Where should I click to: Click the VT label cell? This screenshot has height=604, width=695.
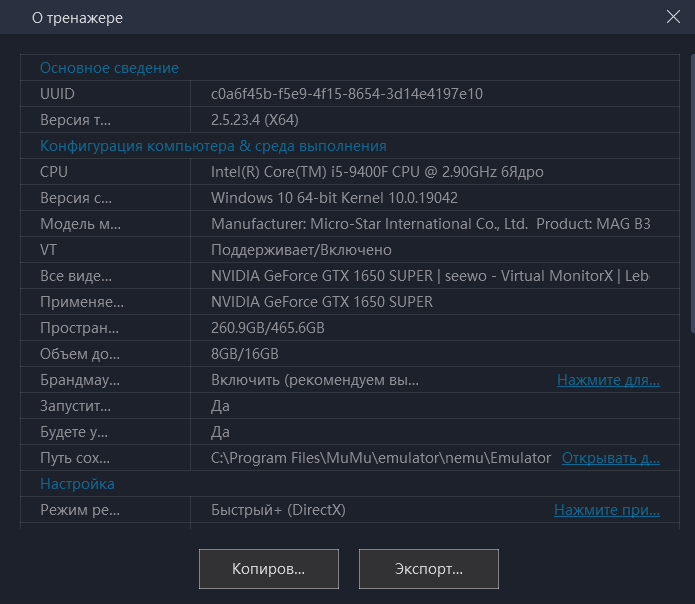pyautogui.click(x=105, y=250)
